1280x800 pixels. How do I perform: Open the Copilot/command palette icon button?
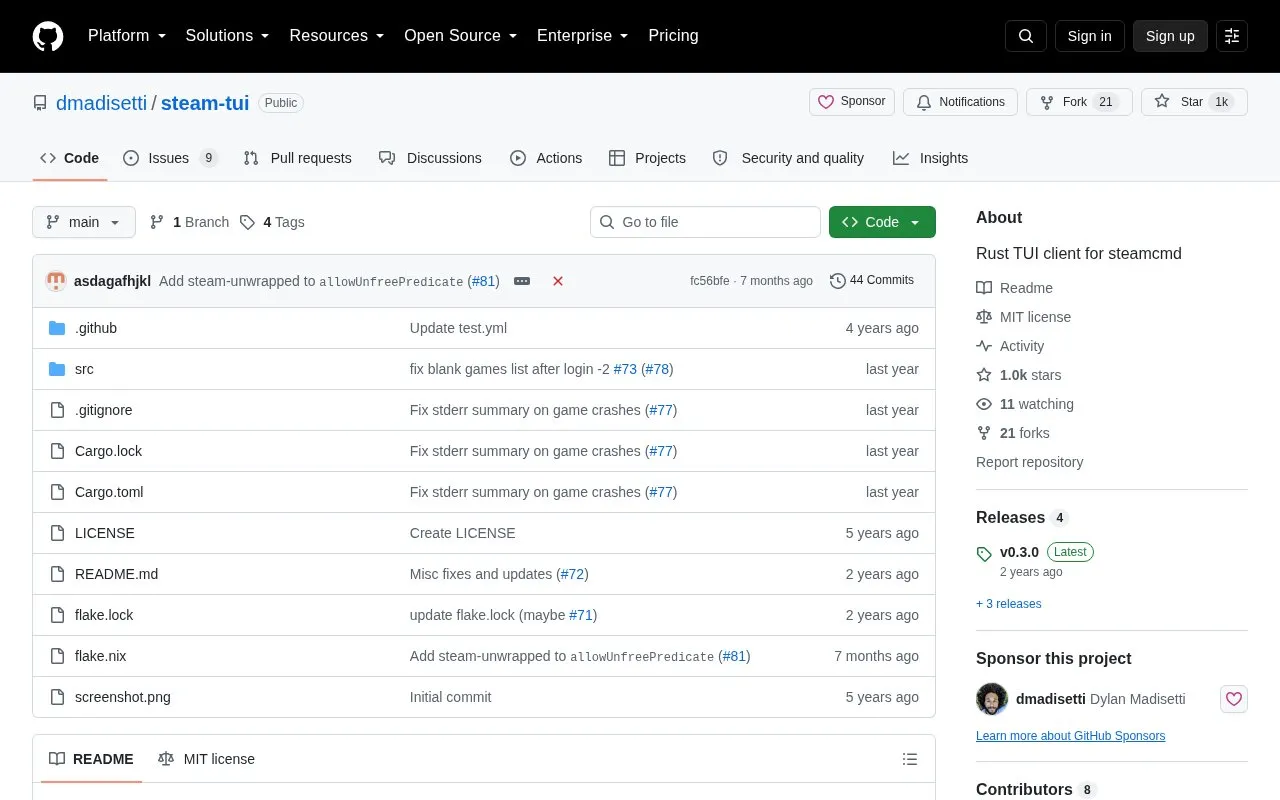click(1232, 36)
